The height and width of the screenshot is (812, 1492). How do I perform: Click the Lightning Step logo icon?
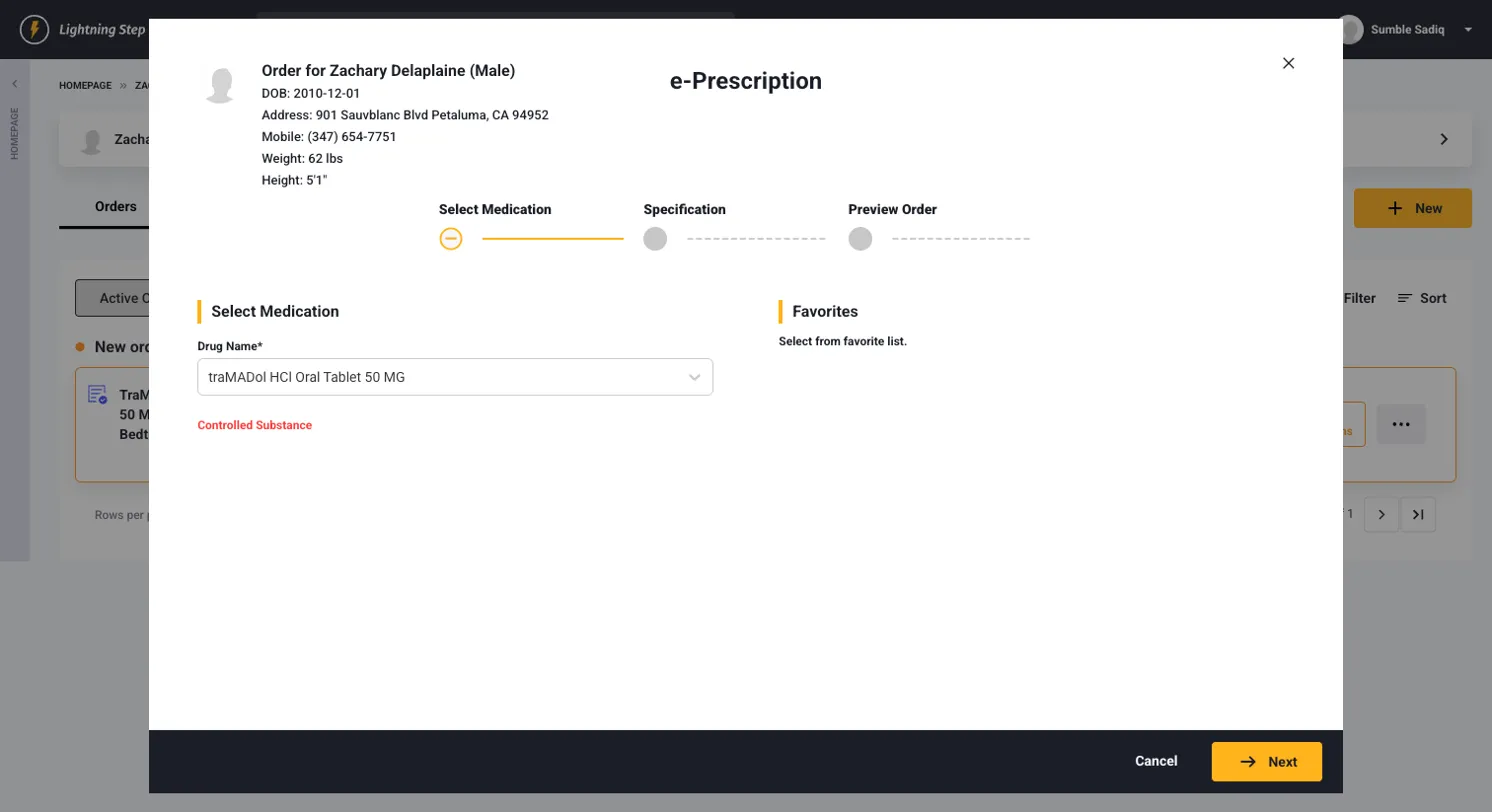click(x=35, y=29)
